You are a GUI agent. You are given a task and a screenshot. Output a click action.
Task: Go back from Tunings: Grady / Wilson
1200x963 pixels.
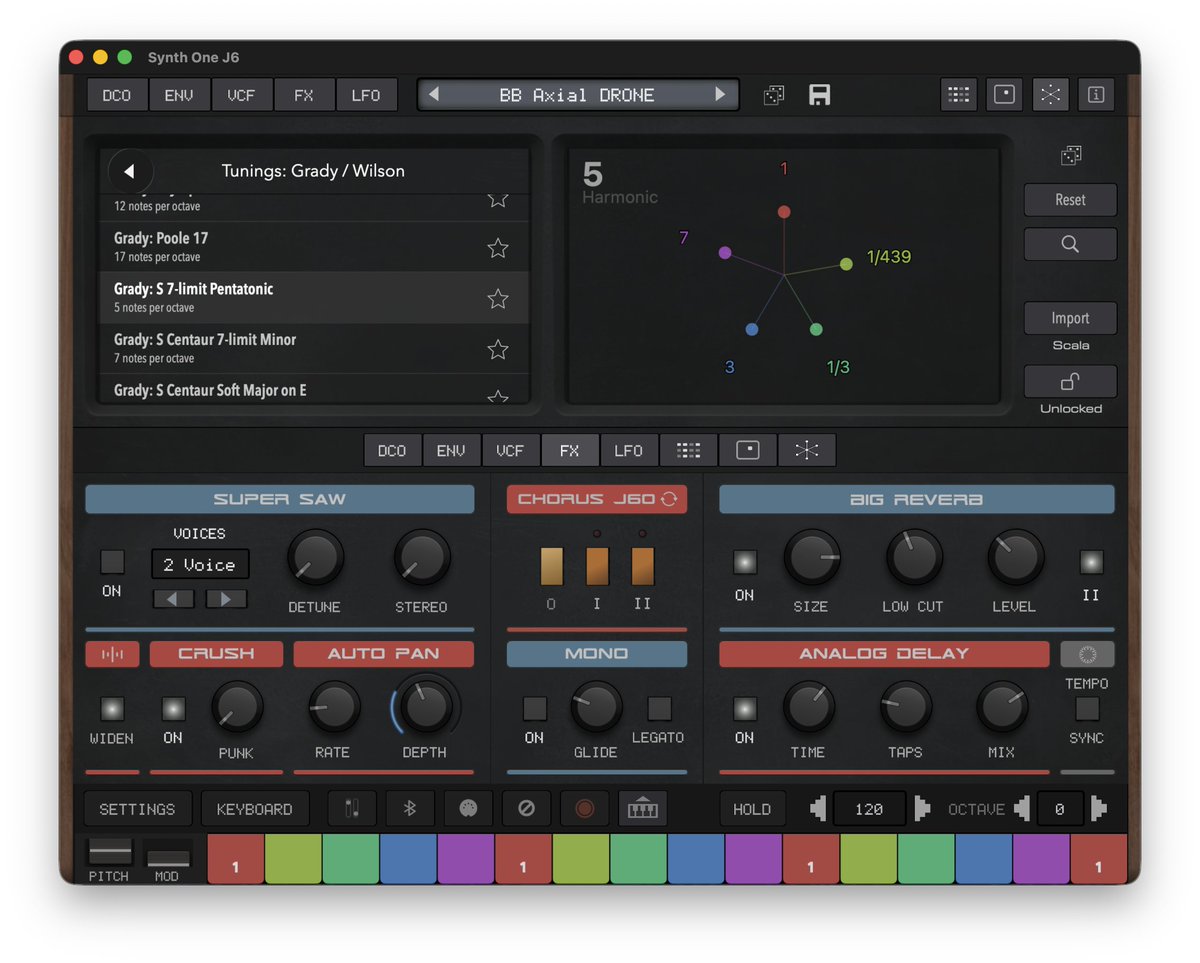pos(130,171)
